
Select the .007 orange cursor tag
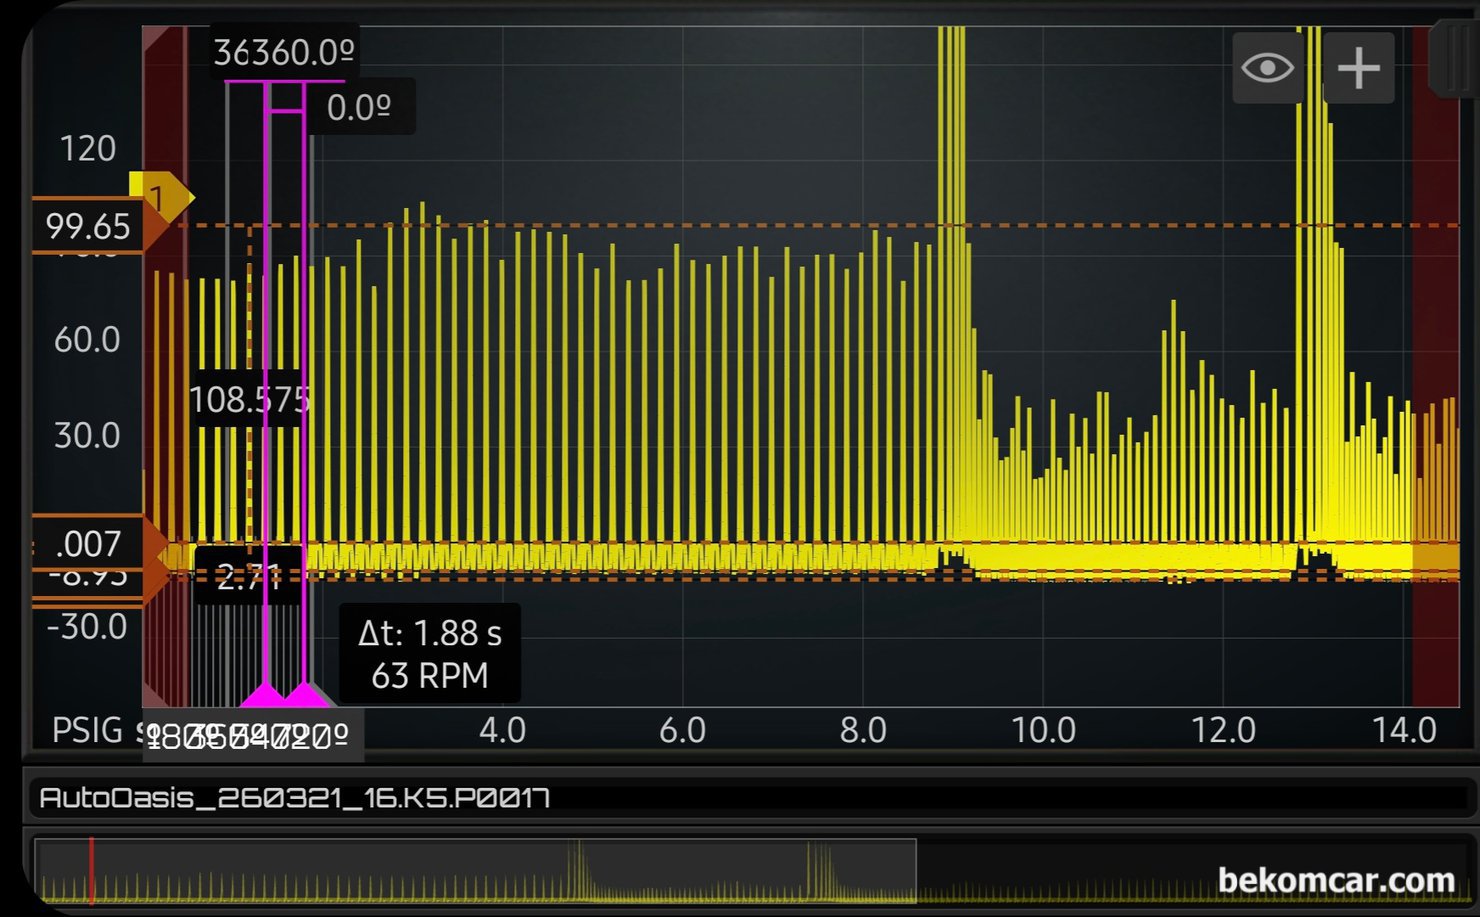[88, 543]
